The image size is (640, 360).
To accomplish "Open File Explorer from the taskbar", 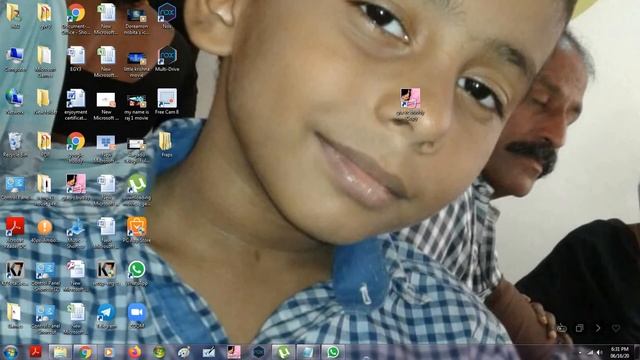I will pyautogui.click(x=60, y=352).
